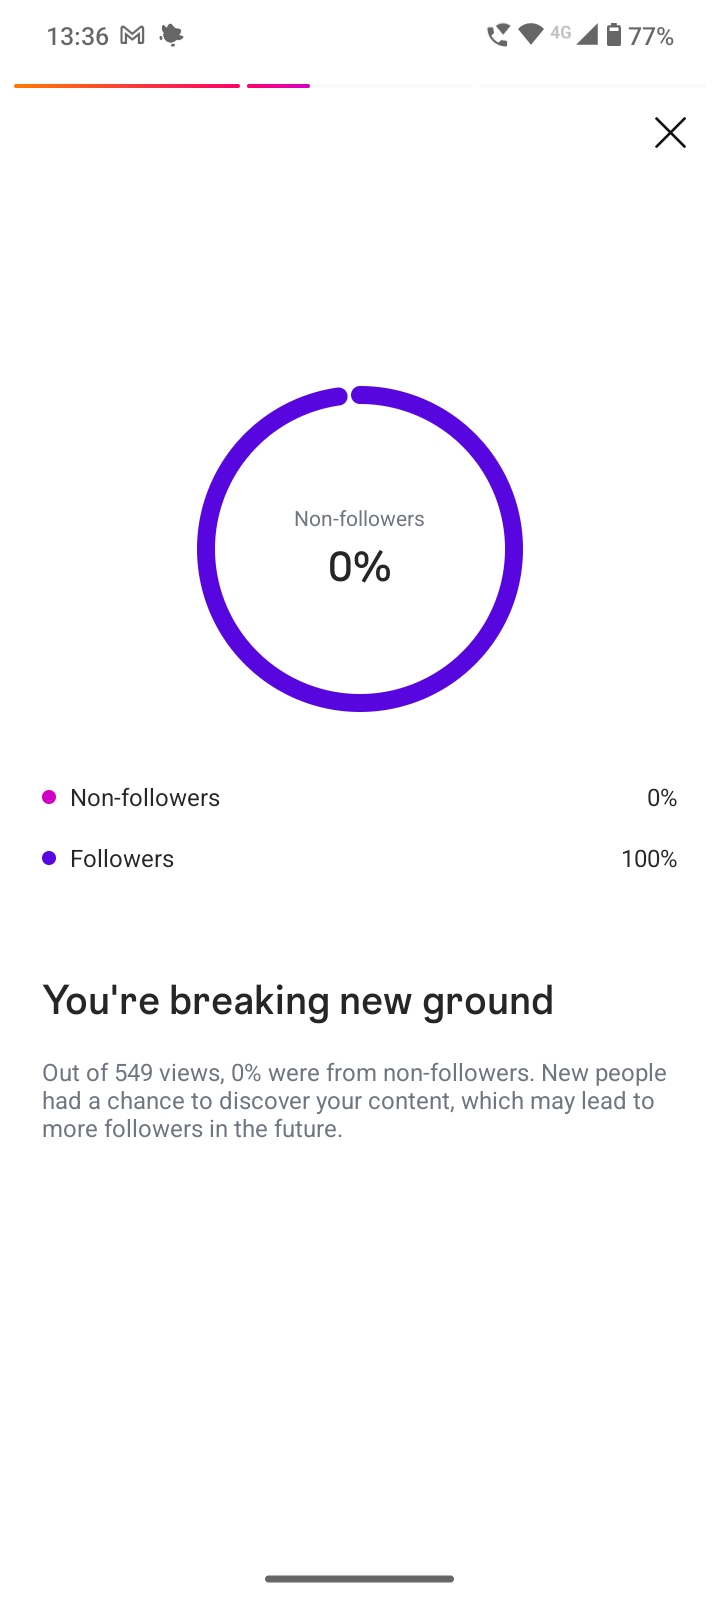Tap the bug-shaped notification icon in status bar

coord(172,36)
